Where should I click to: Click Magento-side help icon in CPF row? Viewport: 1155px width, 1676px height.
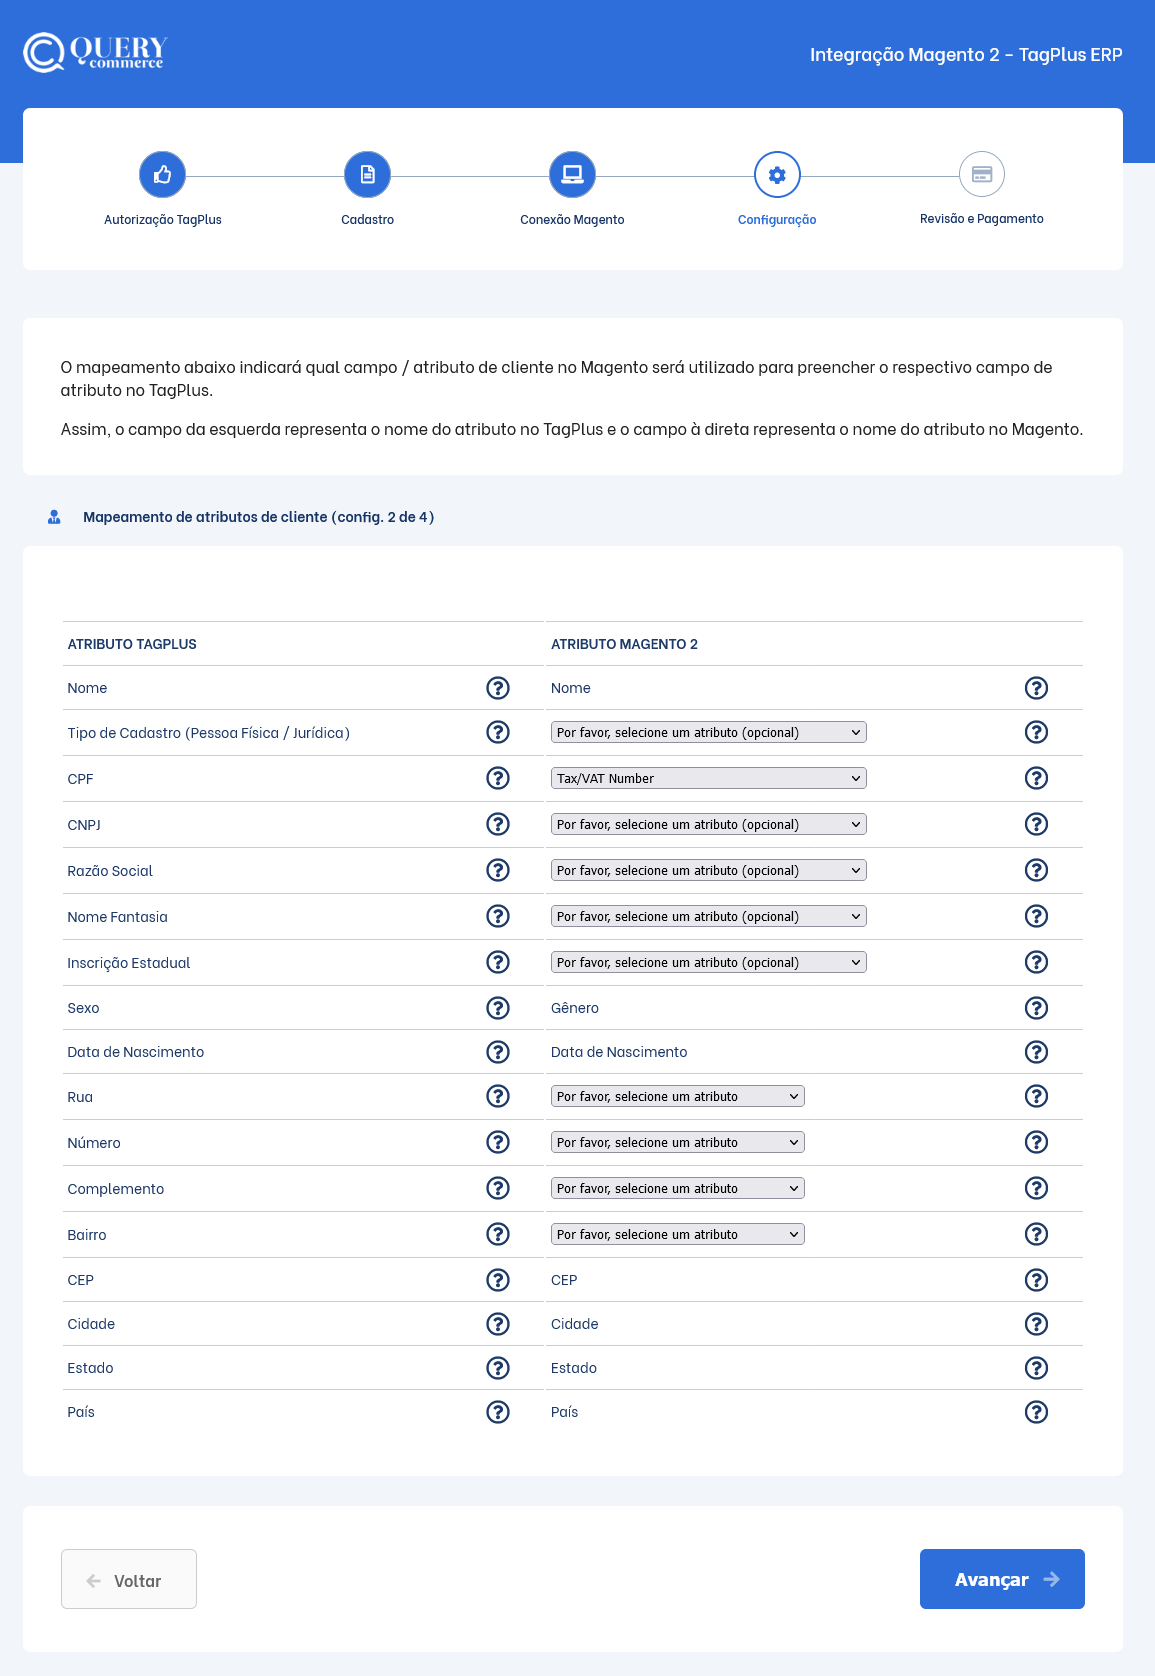click(x=1037, y=778)
